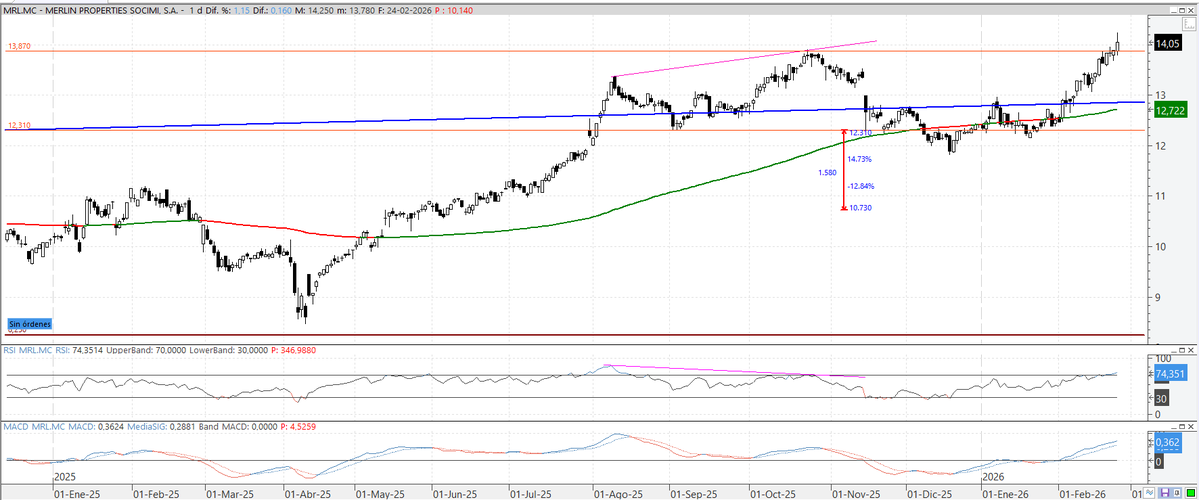
Task: Click the 12,310 support level label at left
Action: point(19,125)
